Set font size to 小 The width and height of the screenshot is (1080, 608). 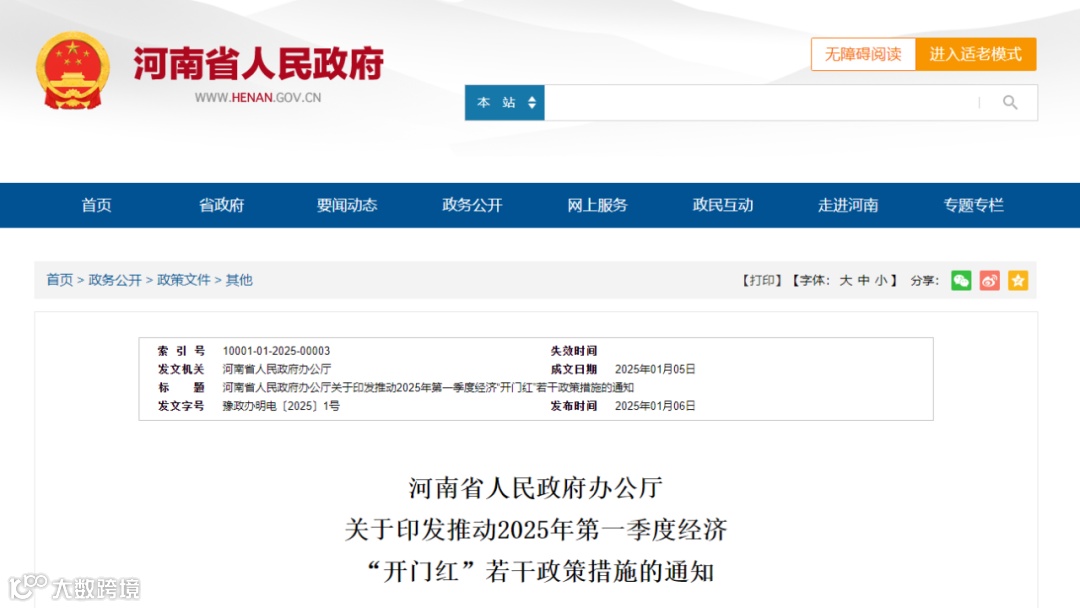pyautogui.click(x=882, y=280)
